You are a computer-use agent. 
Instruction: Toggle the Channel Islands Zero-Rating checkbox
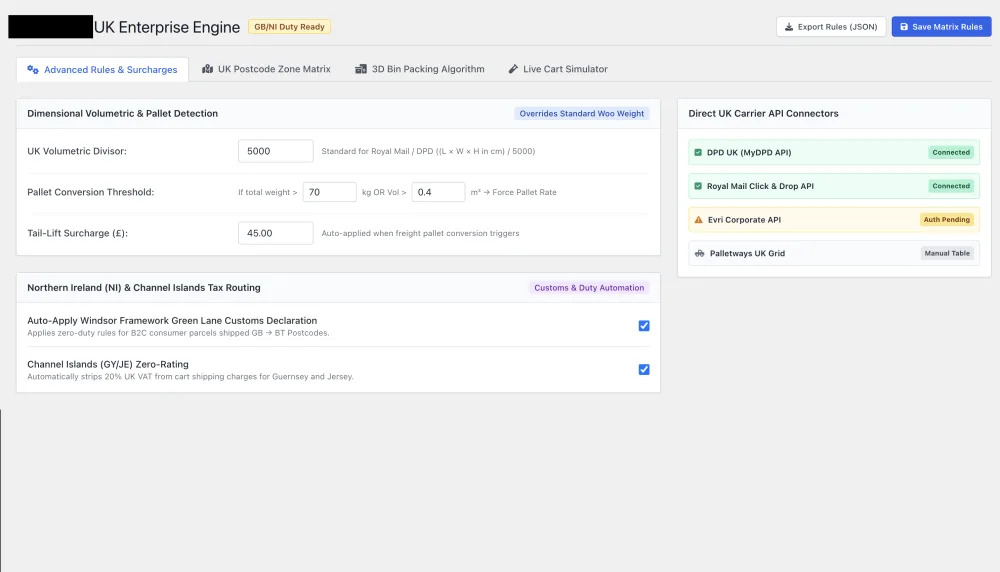[644, 369]
